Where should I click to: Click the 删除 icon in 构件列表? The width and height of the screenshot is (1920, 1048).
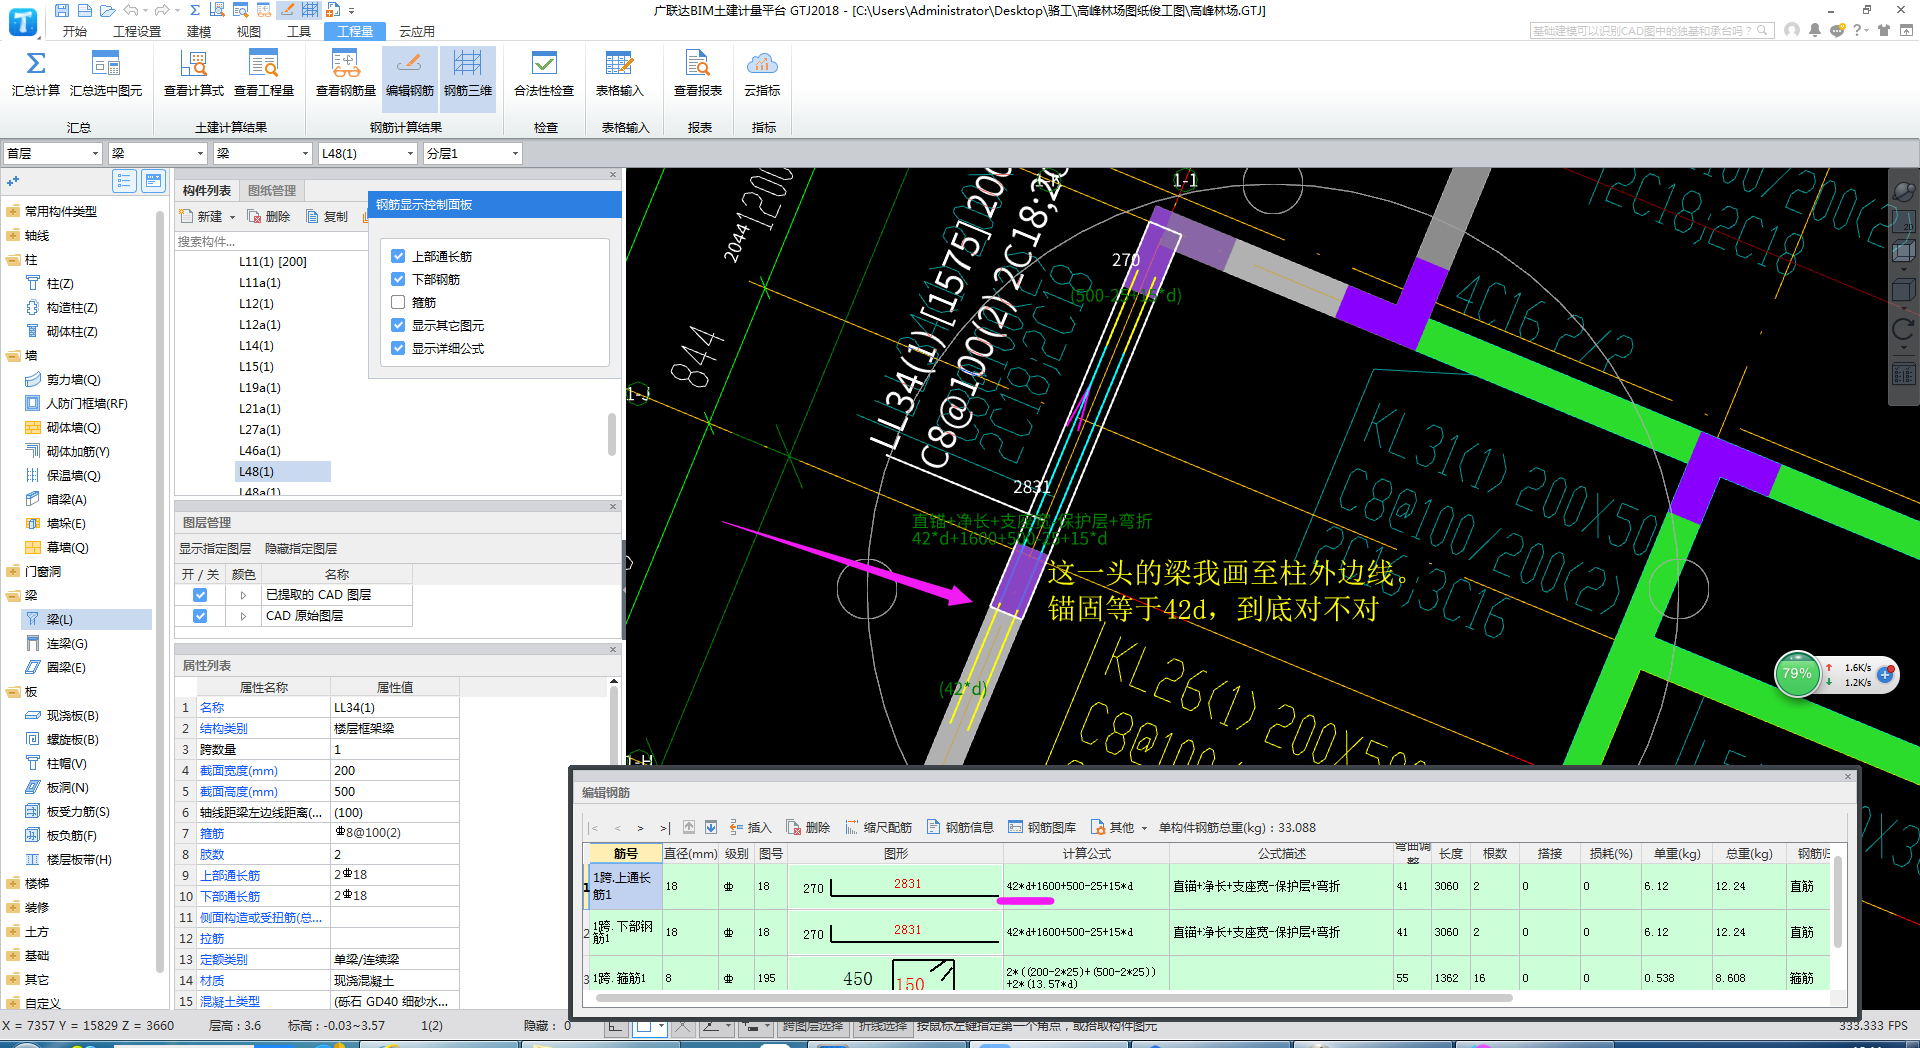coord(254,216)
